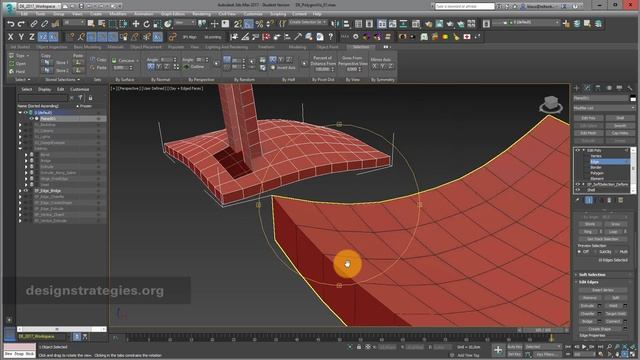
Task: Click Configure Modifier Sets icon
Action: (x=620, y=200)
